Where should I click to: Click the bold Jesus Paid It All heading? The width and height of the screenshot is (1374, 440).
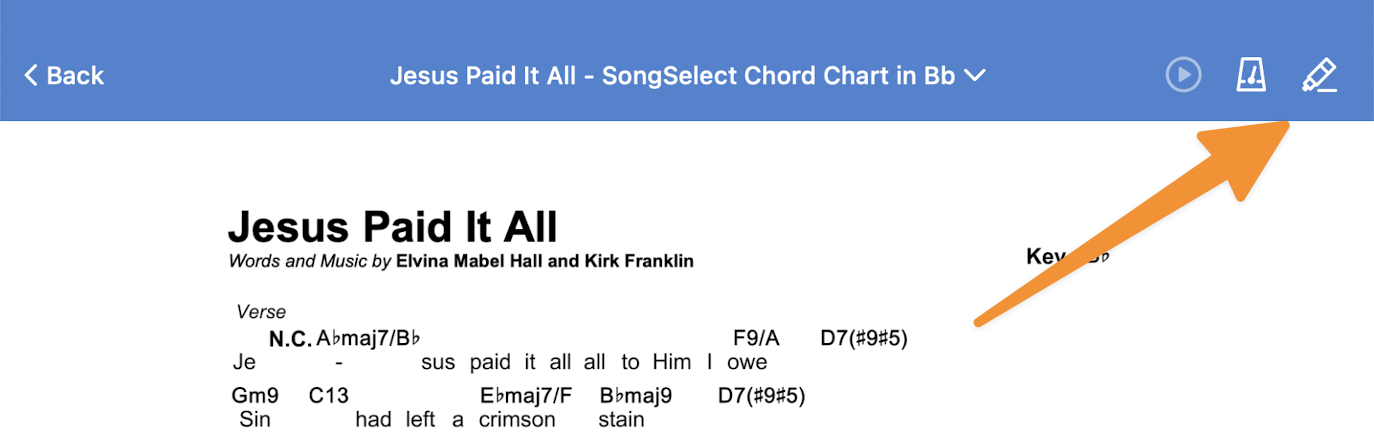coord(392,227)
